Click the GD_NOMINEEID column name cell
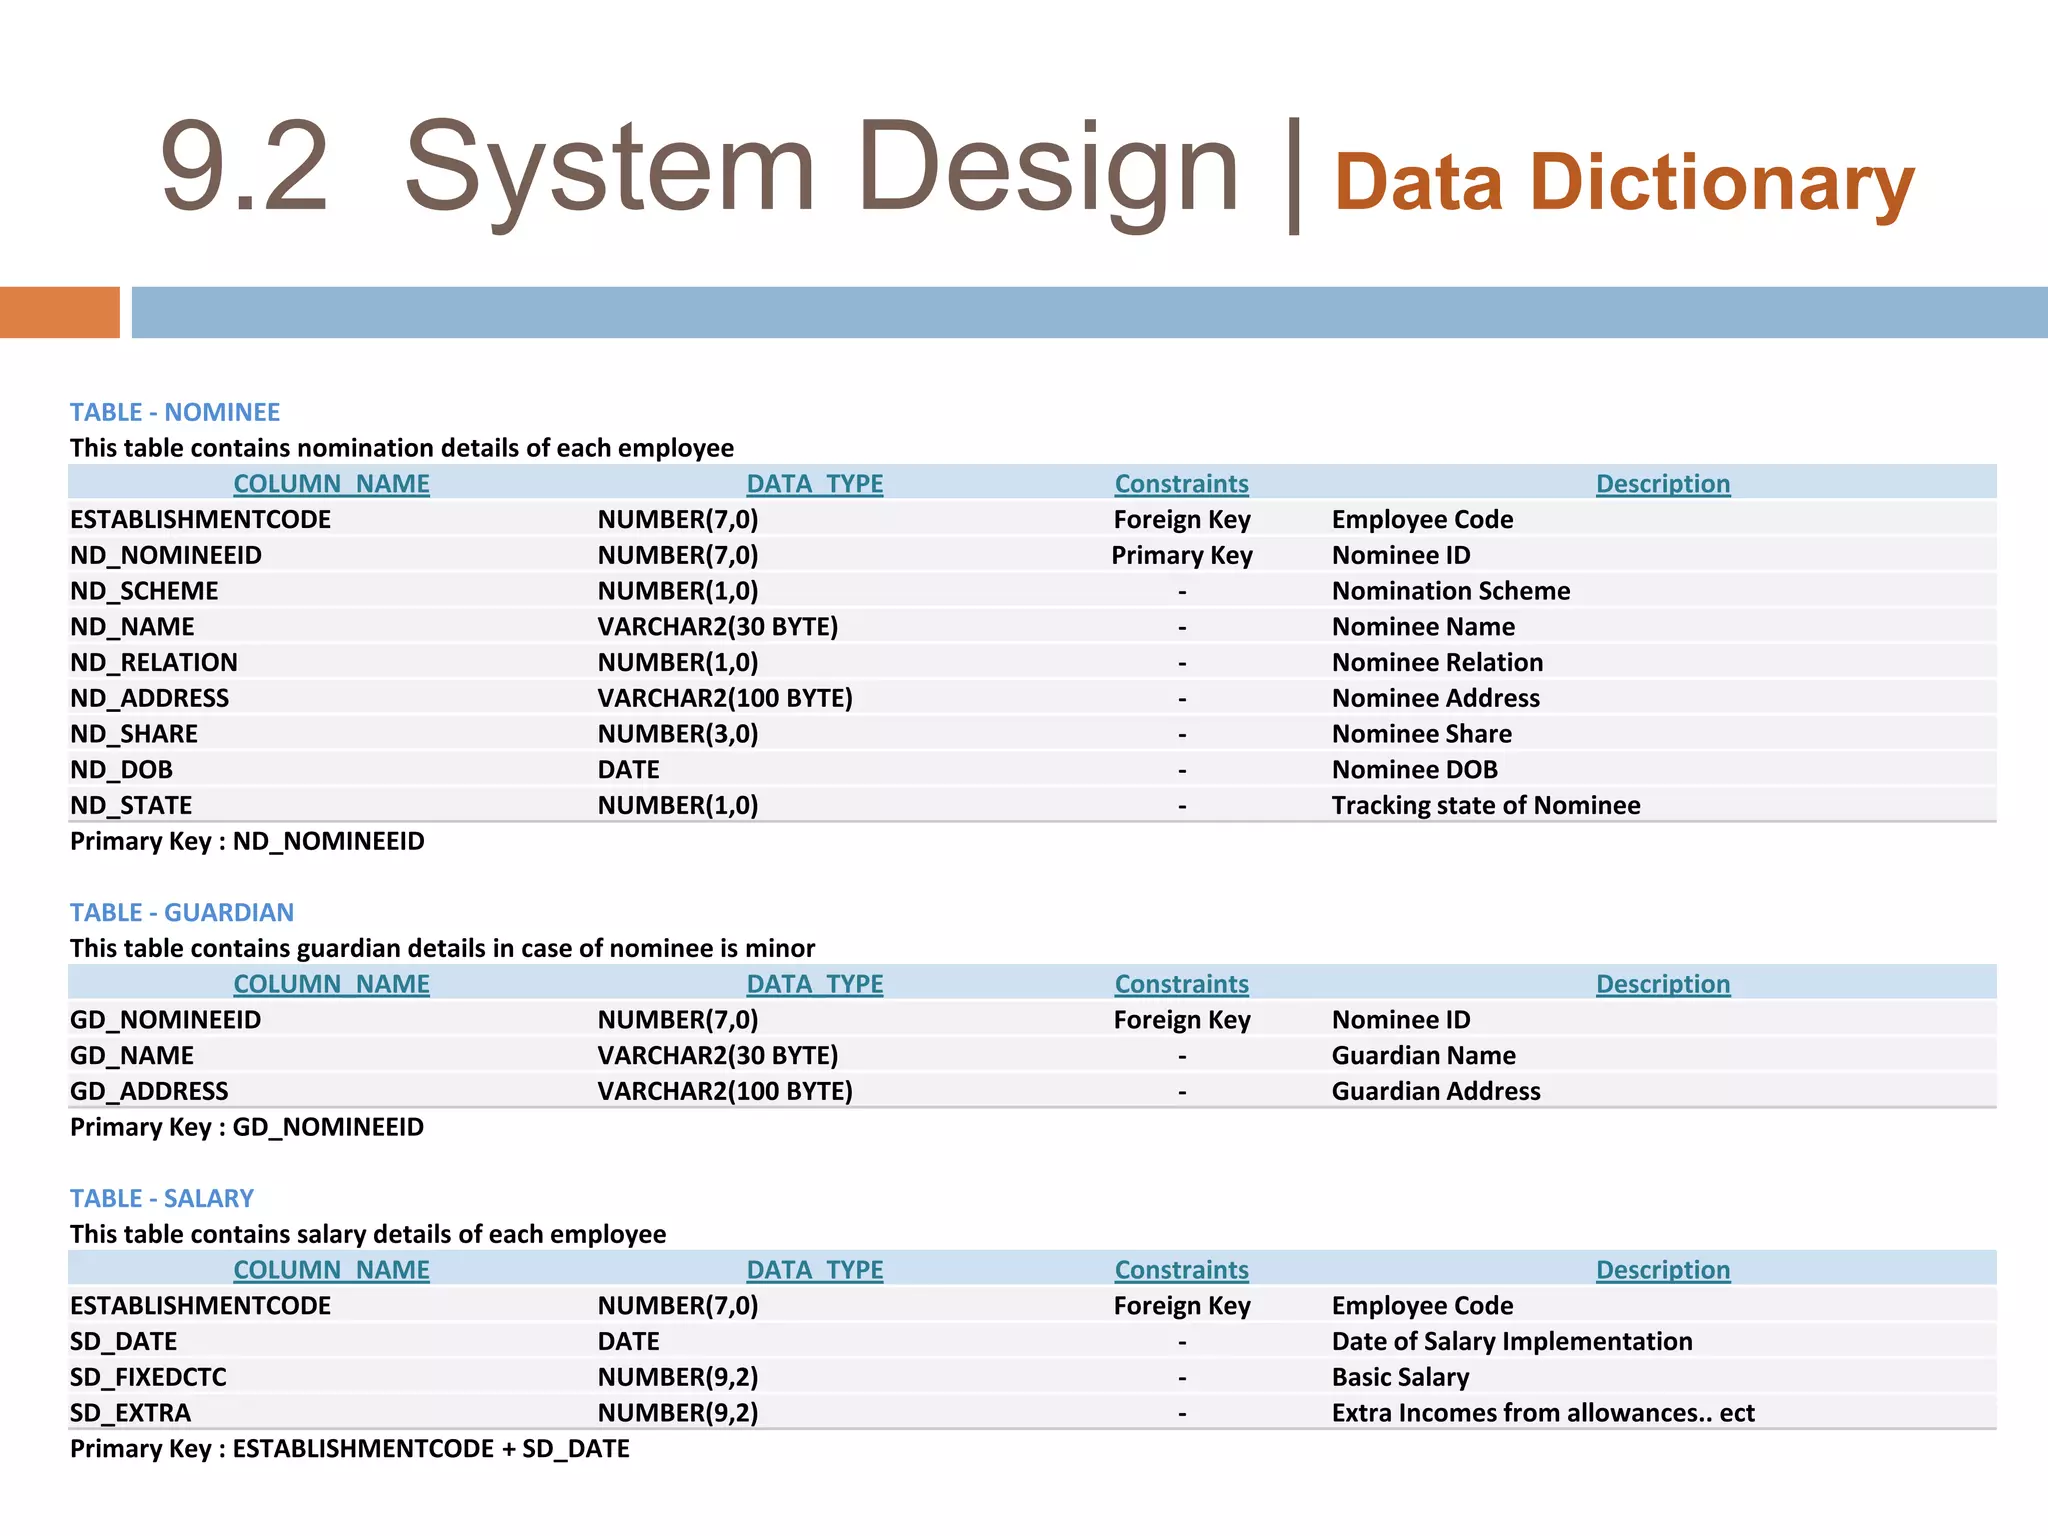The width and height of the screenshot is (2048, 1536). point(165,1020)
